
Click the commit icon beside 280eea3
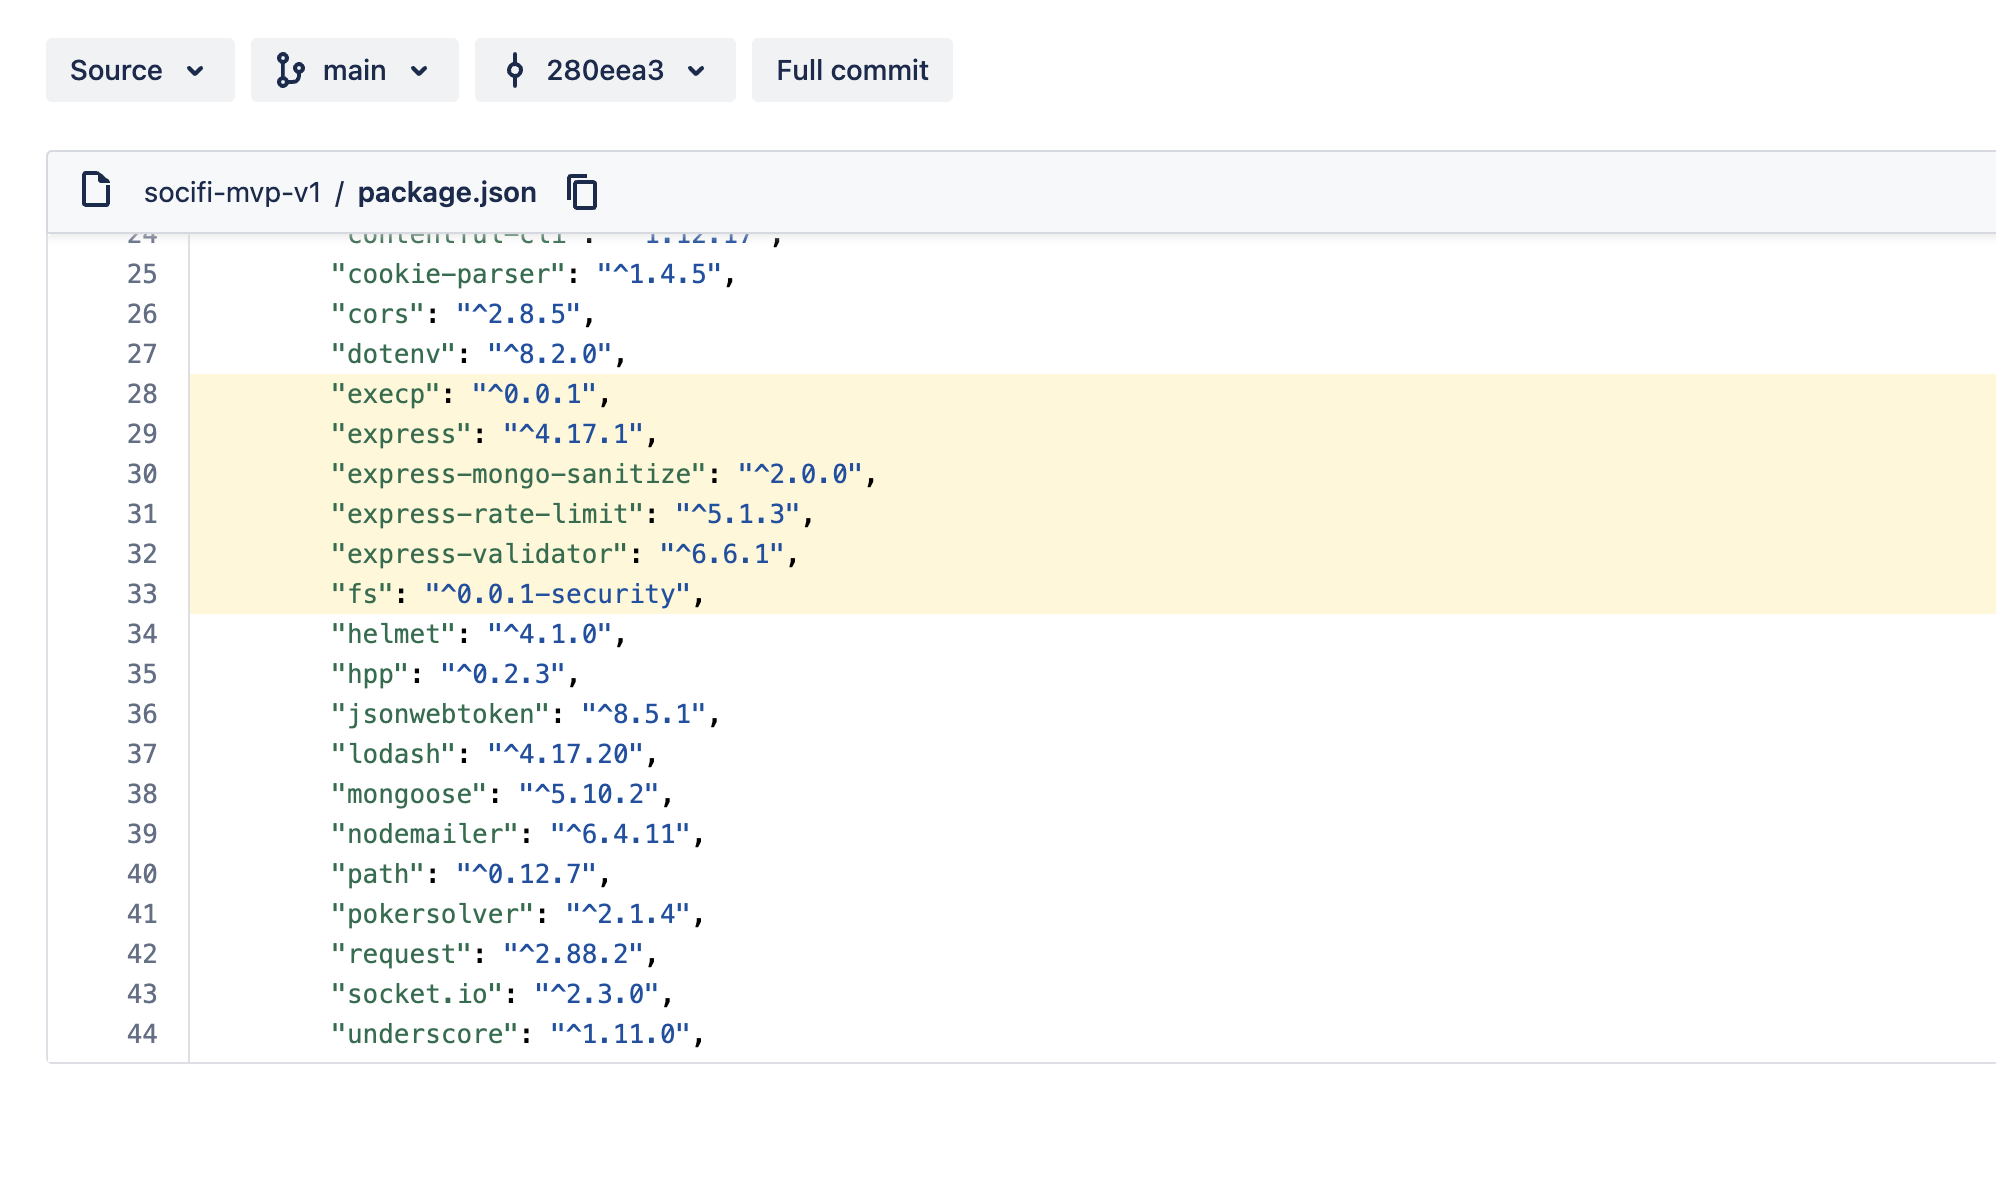515,70
